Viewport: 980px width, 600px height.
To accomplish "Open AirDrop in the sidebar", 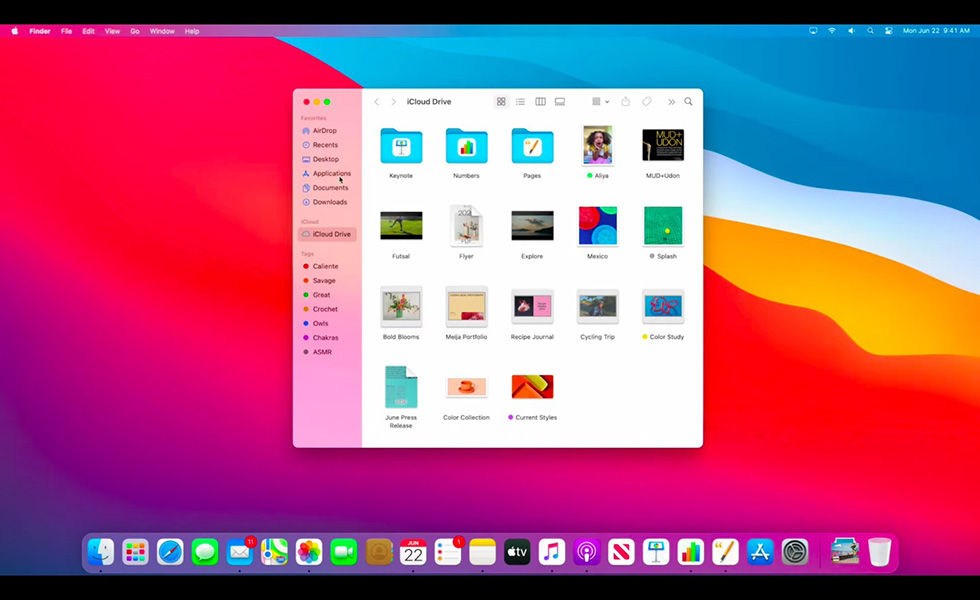I will [324, 131].
